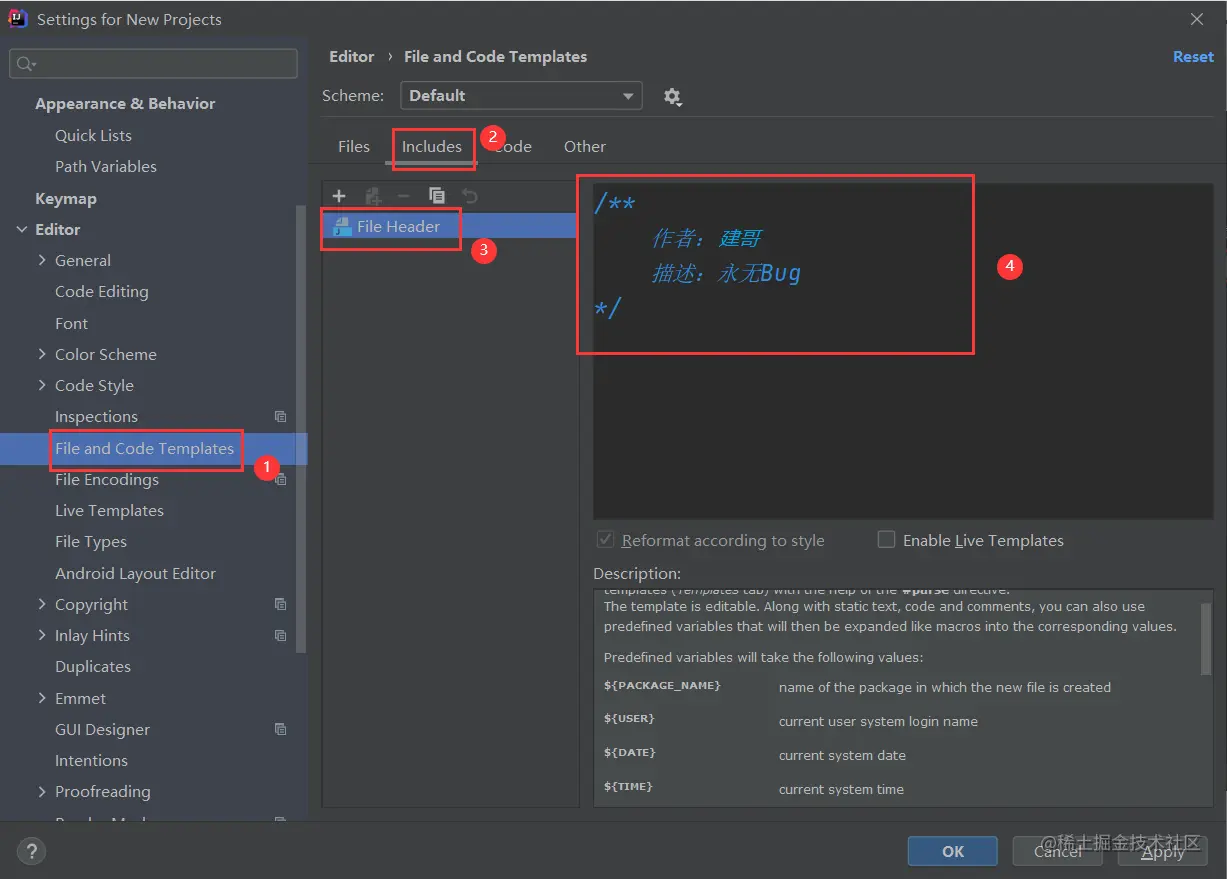Viewport: 1227px width, 879px height.
Task: Click the ${USER} variable text
Action: pyautogui.click(x=629, y=719)
